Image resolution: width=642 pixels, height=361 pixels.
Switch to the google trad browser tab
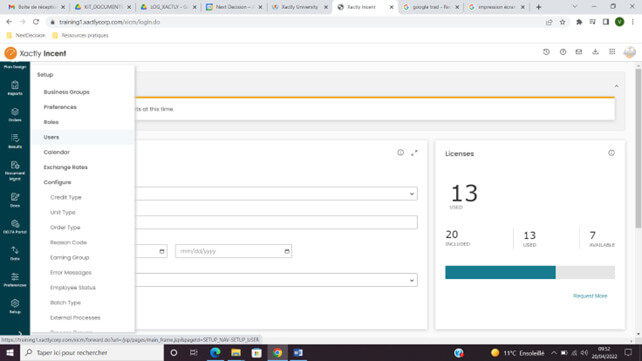click(x=430, y=7)
